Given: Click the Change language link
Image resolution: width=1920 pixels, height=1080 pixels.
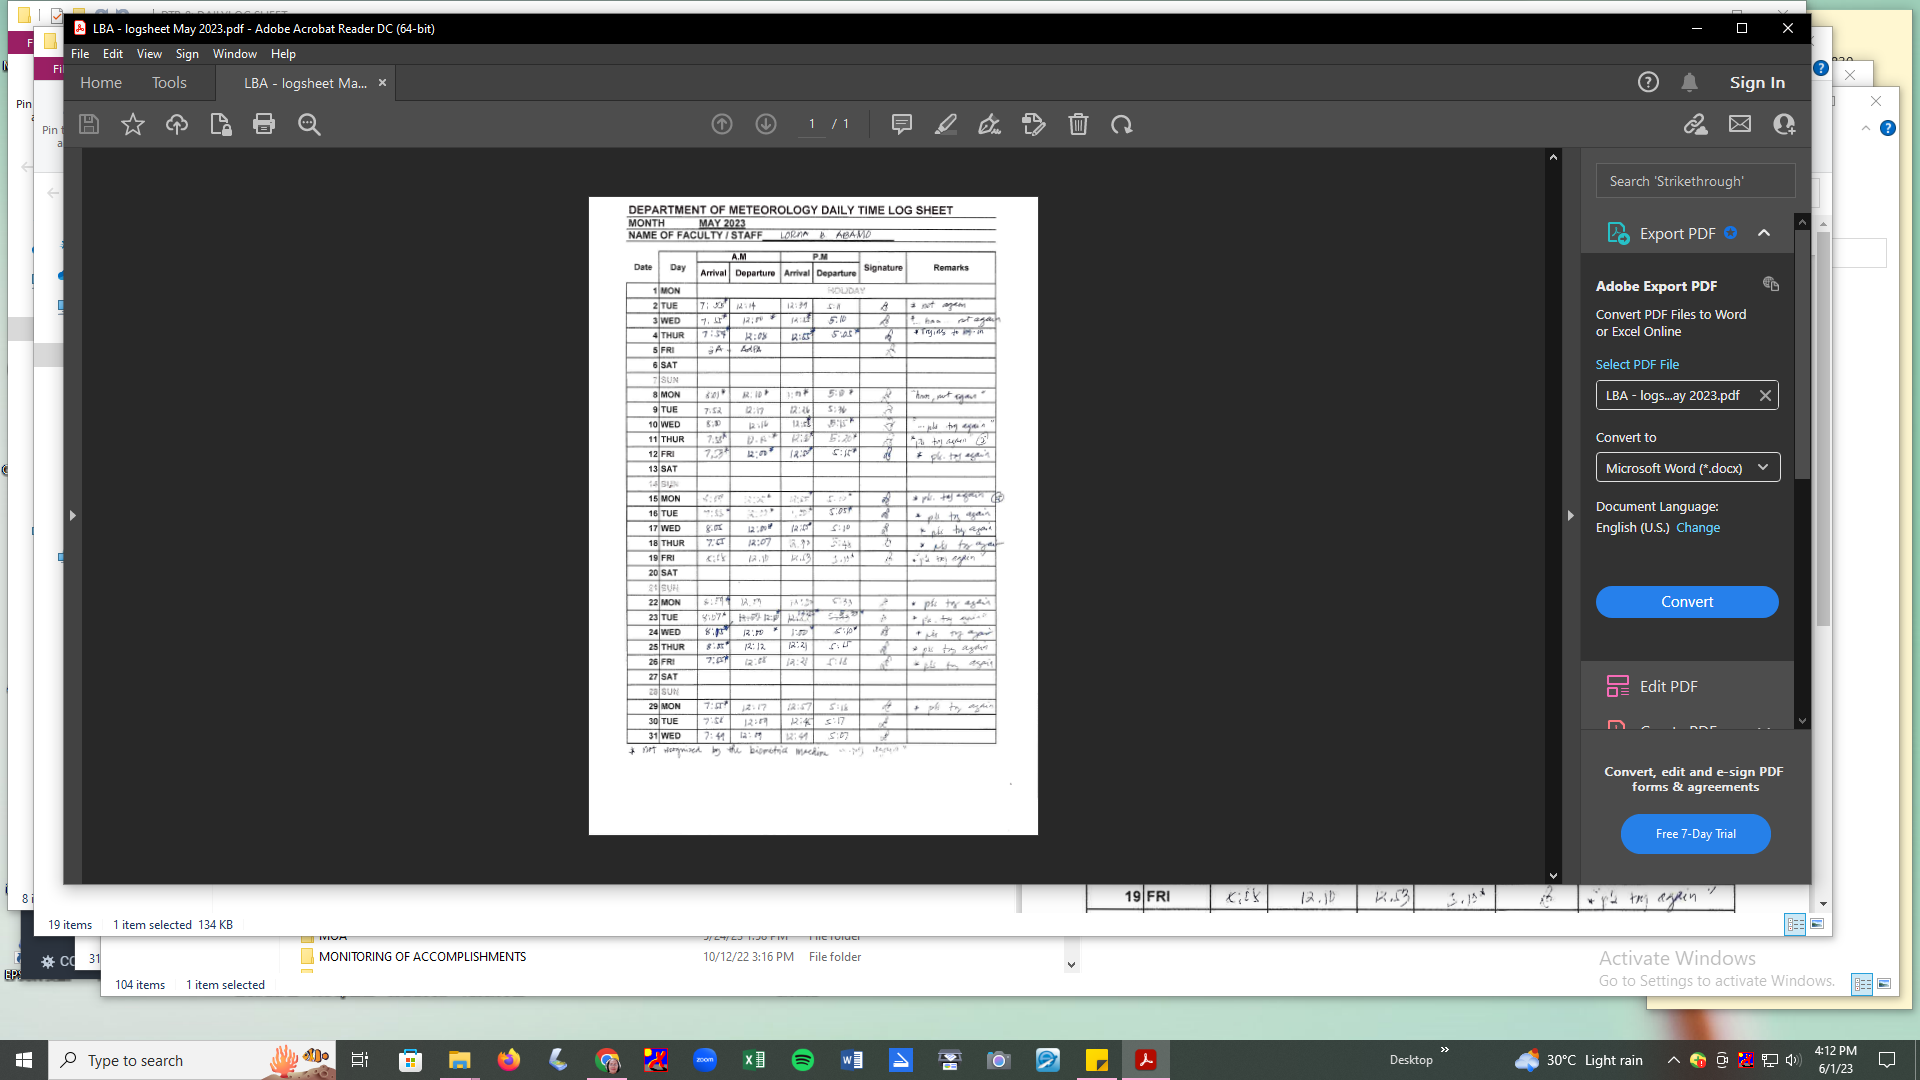Looking at the screenshot, I should (x=1698, y=528).
